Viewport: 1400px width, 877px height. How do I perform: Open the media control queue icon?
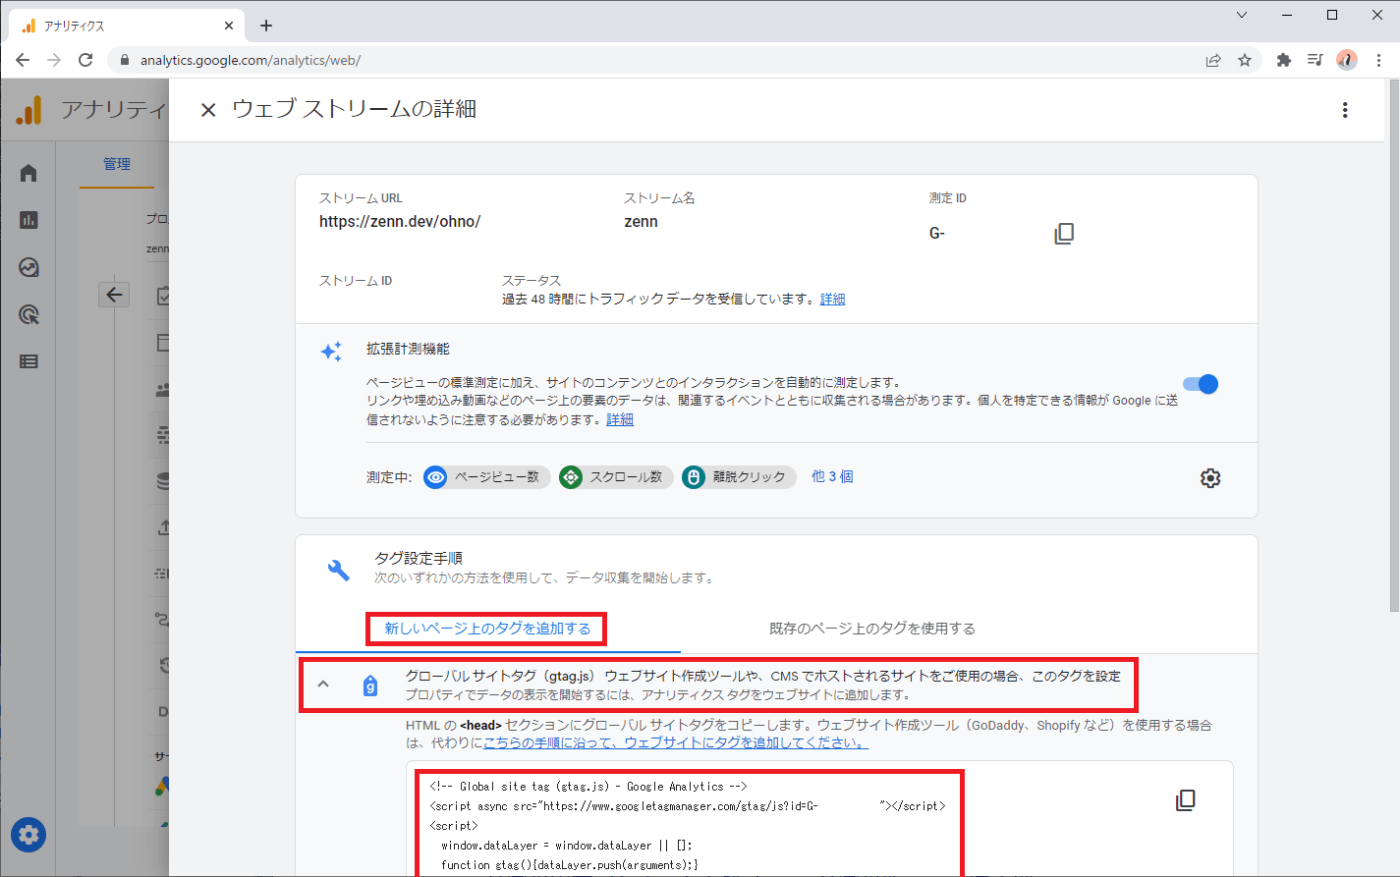[x=1315, y=60]
